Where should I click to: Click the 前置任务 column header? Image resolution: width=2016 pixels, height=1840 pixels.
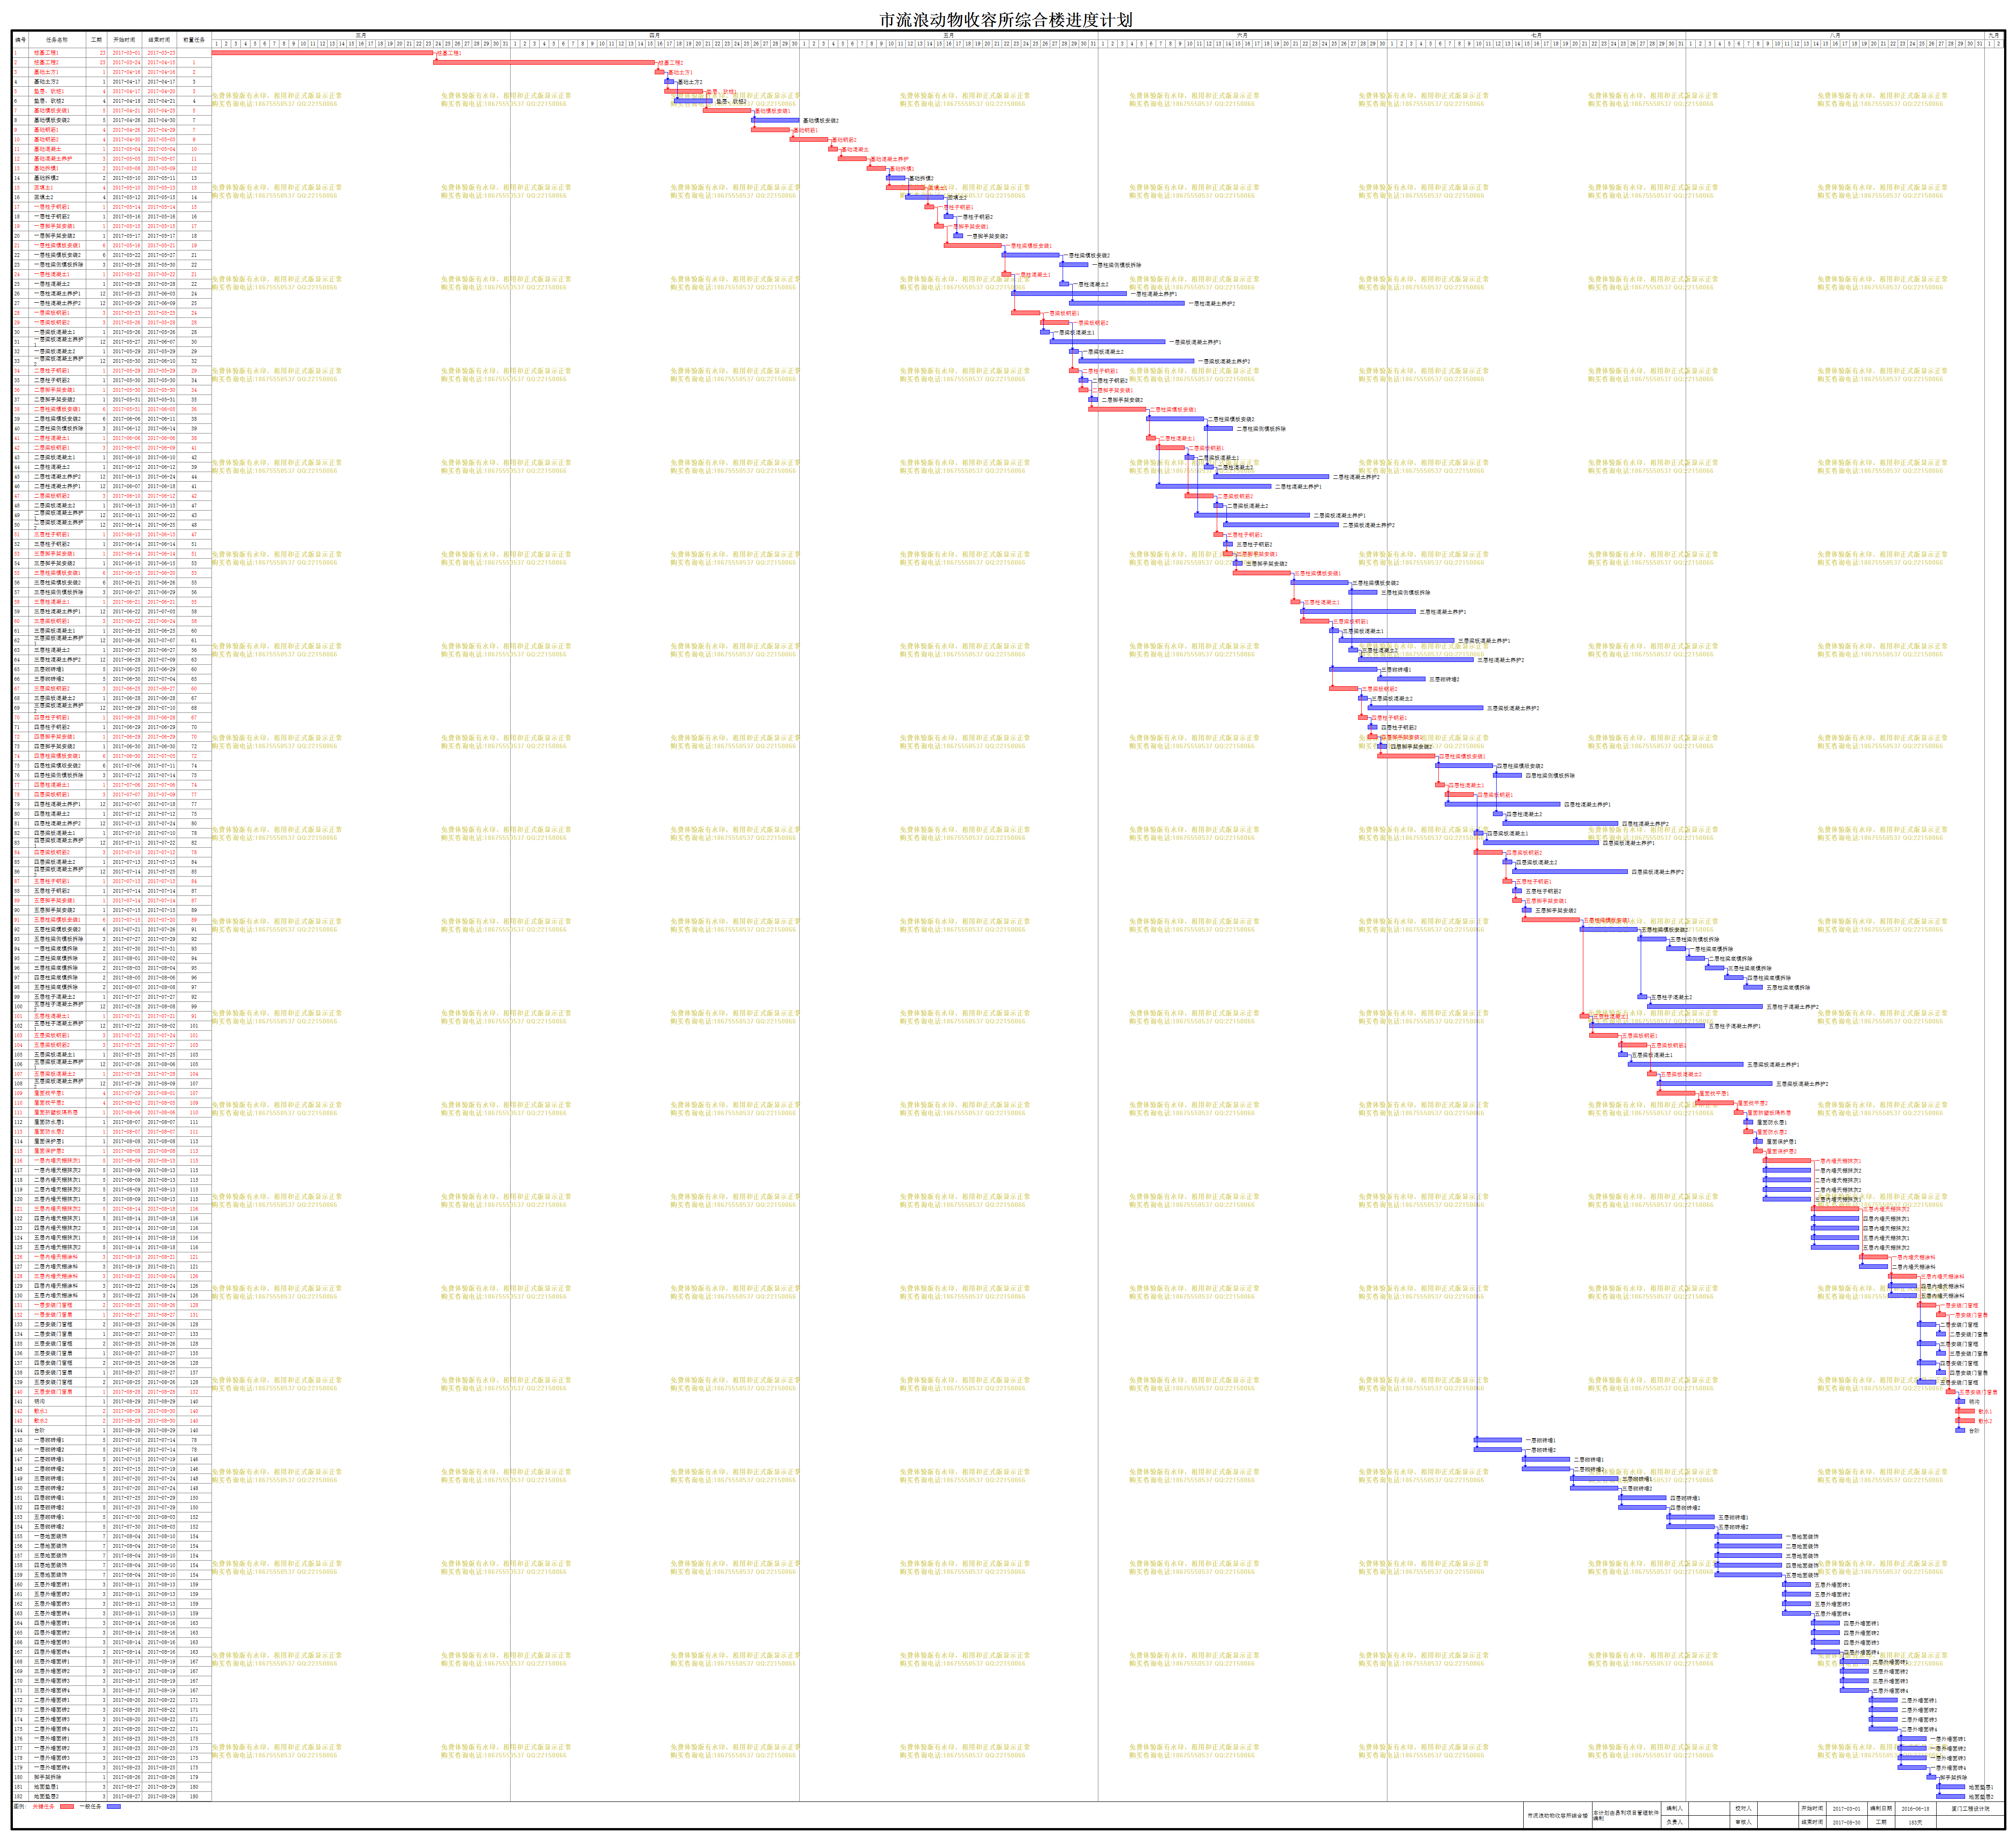194,40
